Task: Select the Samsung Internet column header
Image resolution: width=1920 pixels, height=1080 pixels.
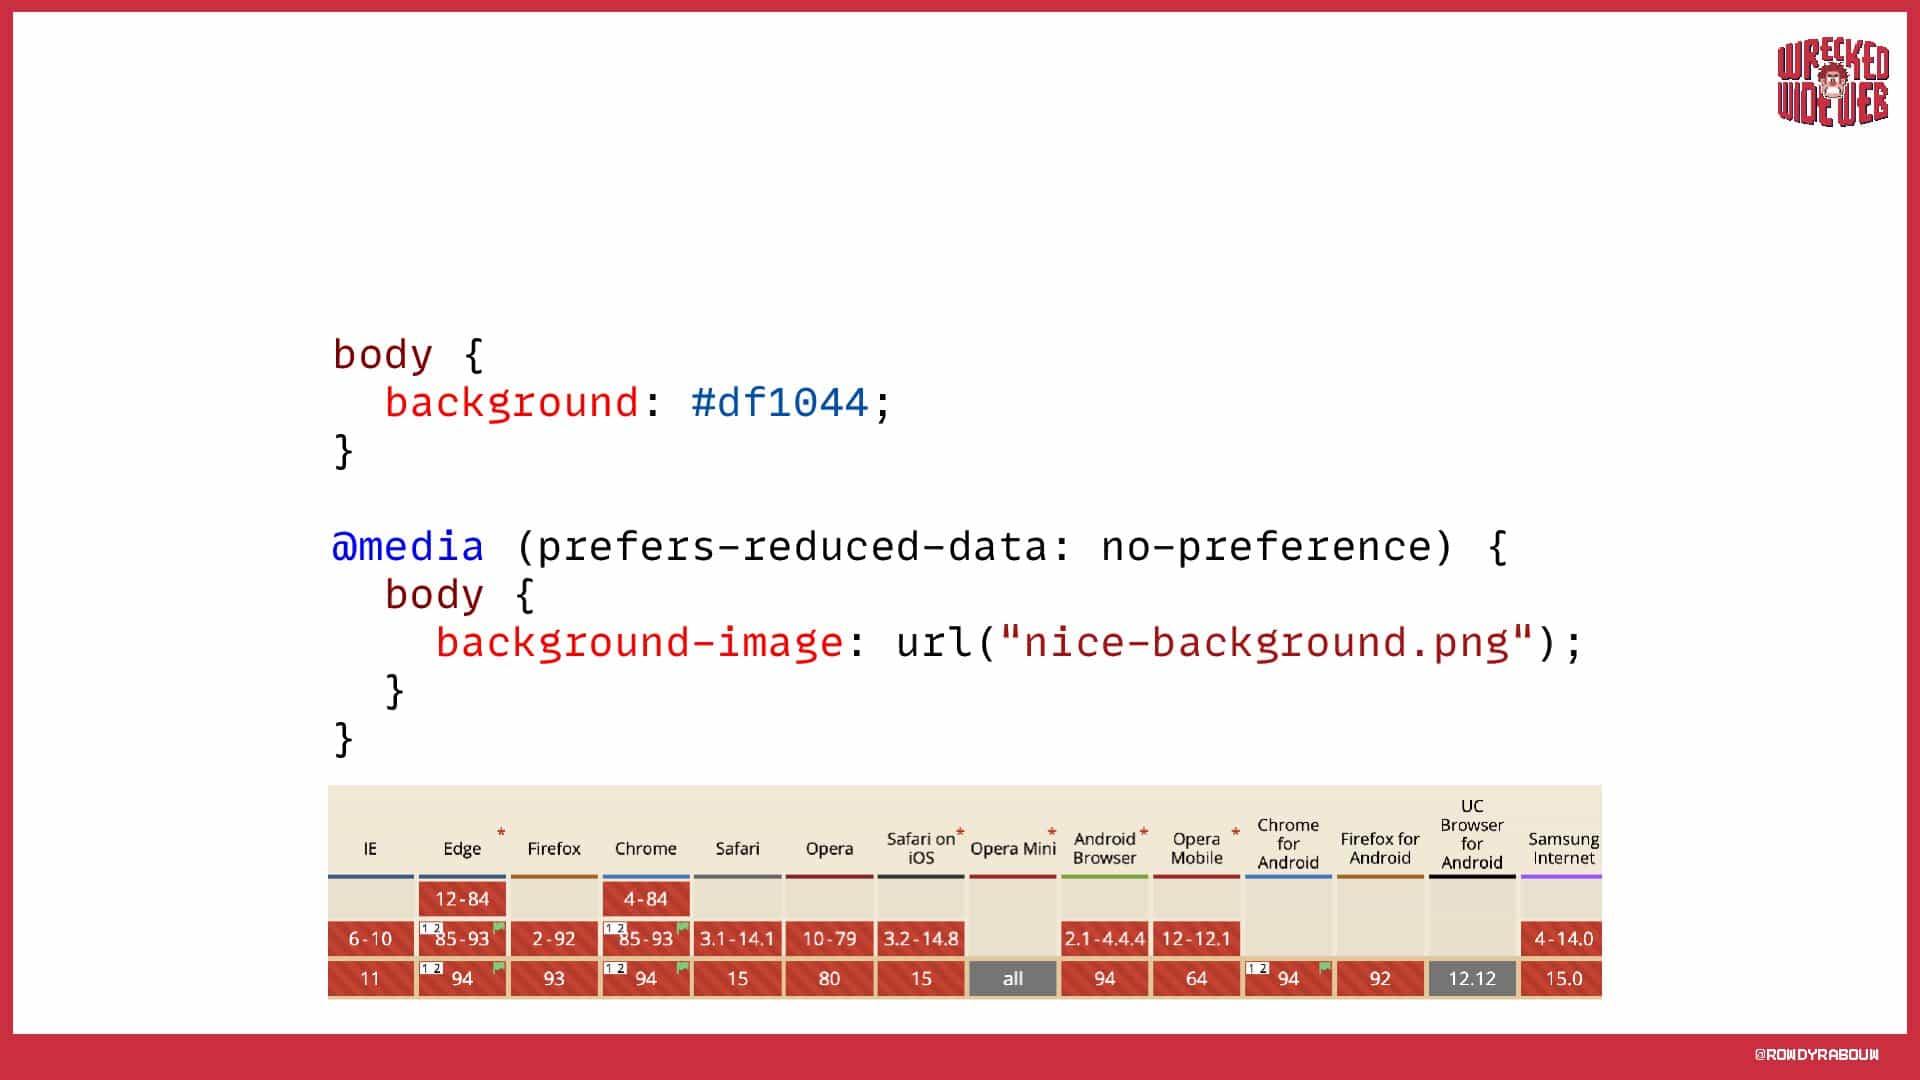Action: [x=1563, y=848]
